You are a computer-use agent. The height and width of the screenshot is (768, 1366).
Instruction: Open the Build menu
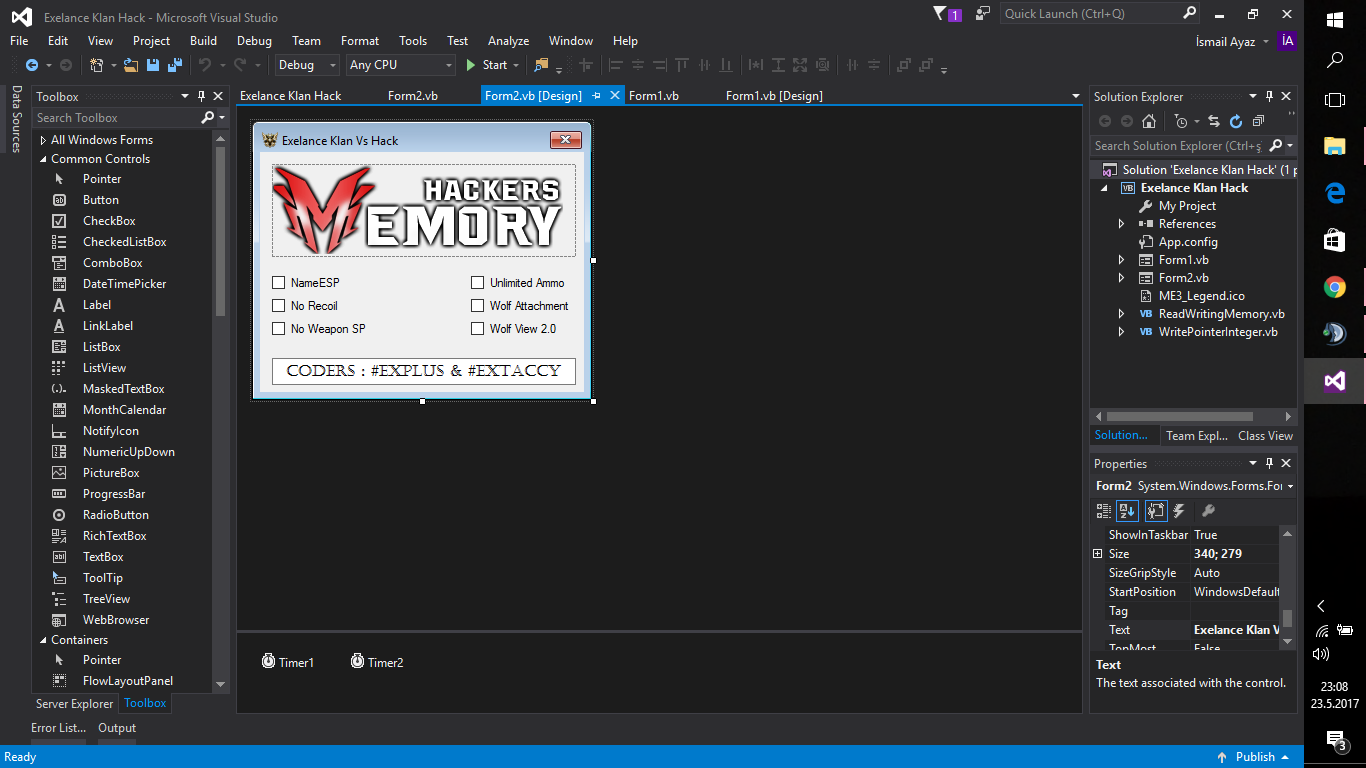(x=203, y=41)
